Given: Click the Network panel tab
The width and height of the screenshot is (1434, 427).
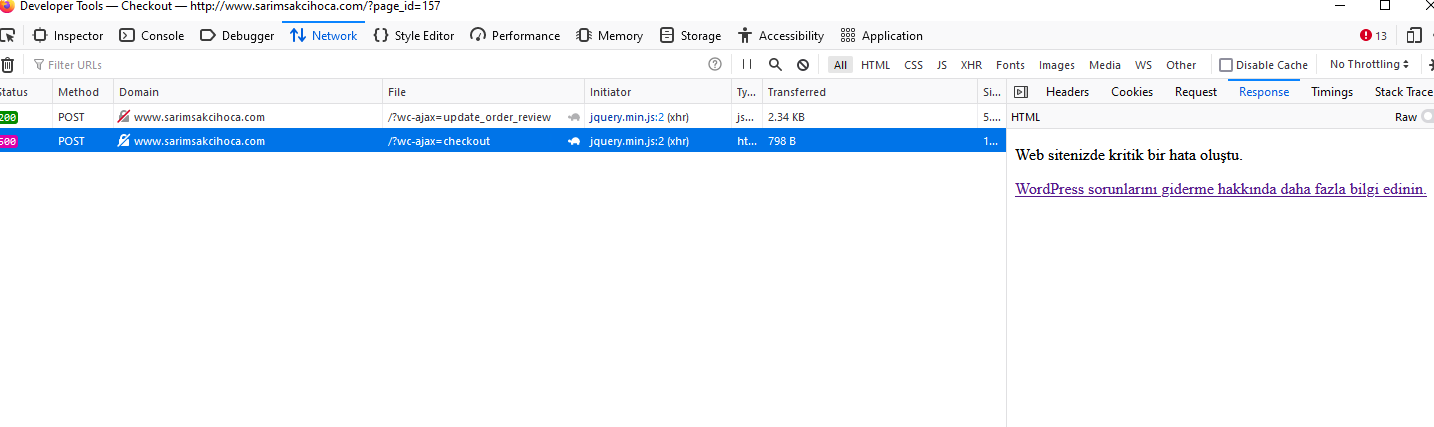Looking at the screenshot, I should tap(323, 36).
